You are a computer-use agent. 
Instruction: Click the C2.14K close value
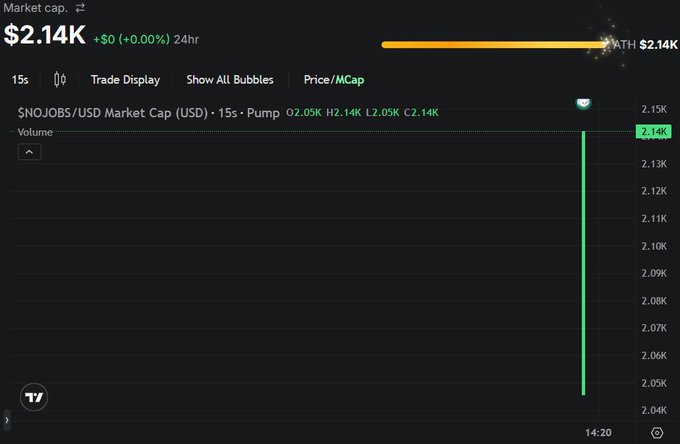[421, 113]
